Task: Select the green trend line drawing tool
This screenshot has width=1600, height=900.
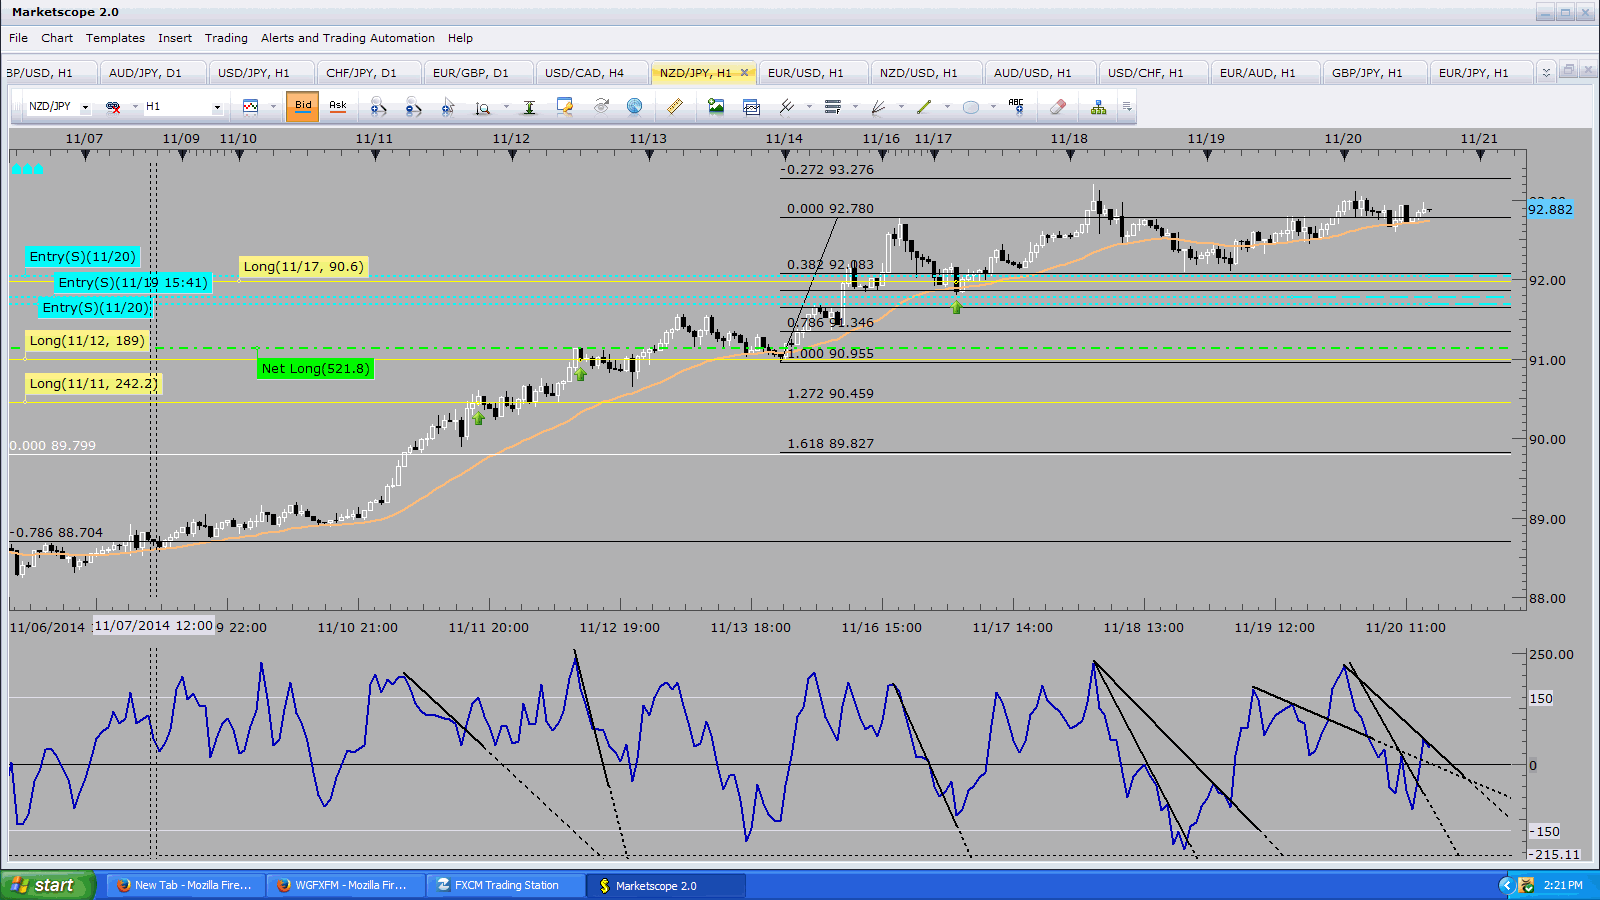Action: (x=924, y=106)
